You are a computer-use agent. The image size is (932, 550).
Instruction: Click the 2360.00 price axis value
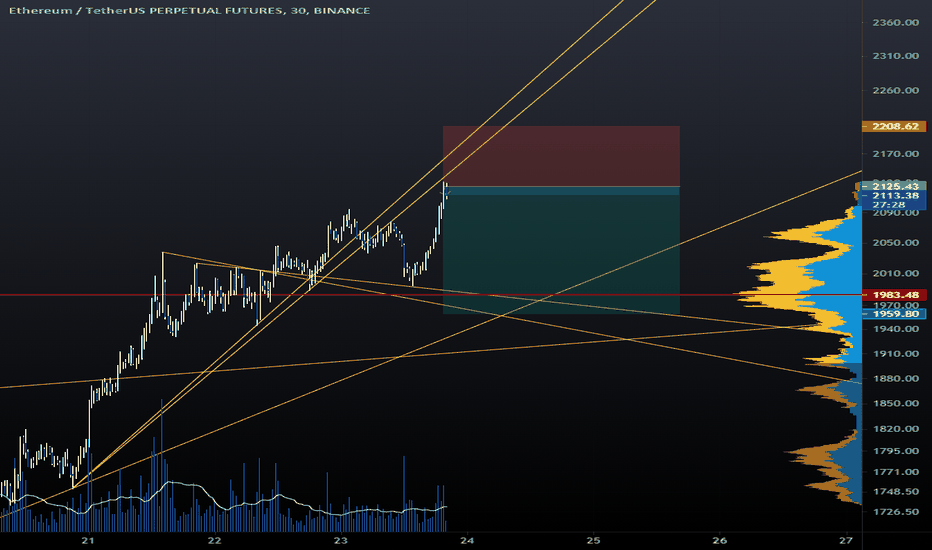pos(896,23)
